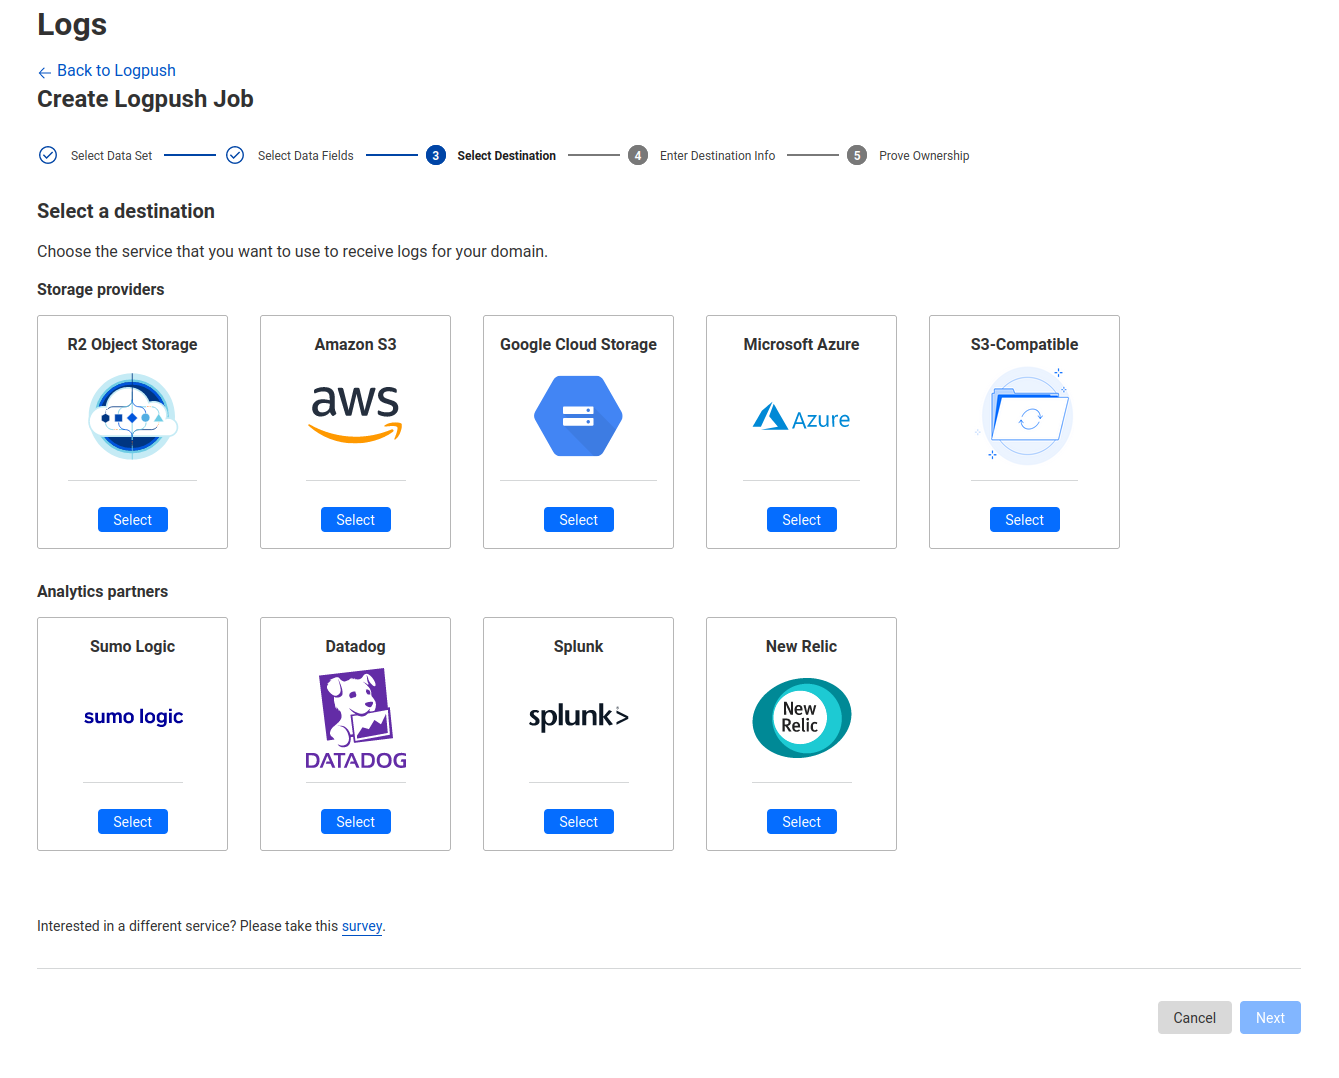Click the Next button

pyautogui.click(x=1270, y=1018)
